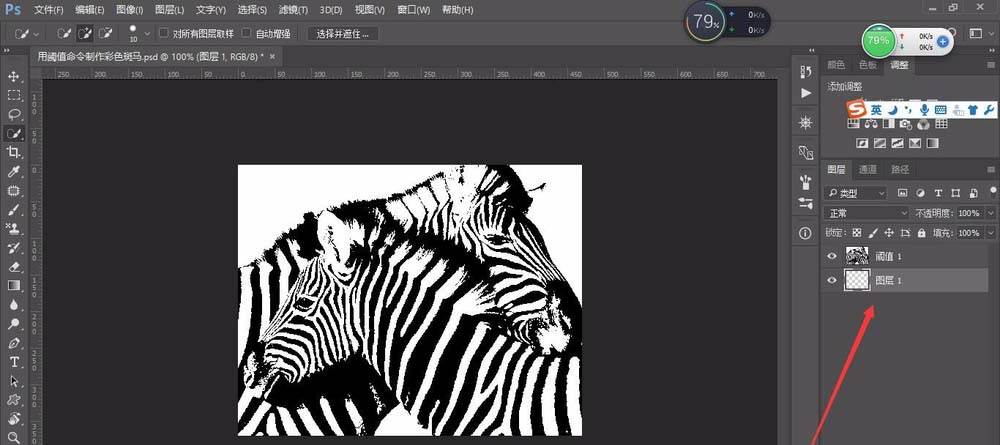Select the Rectangular Marquee tool
Screen dimensions: 1000x445
pyautogui.click(x=14, y=96)
